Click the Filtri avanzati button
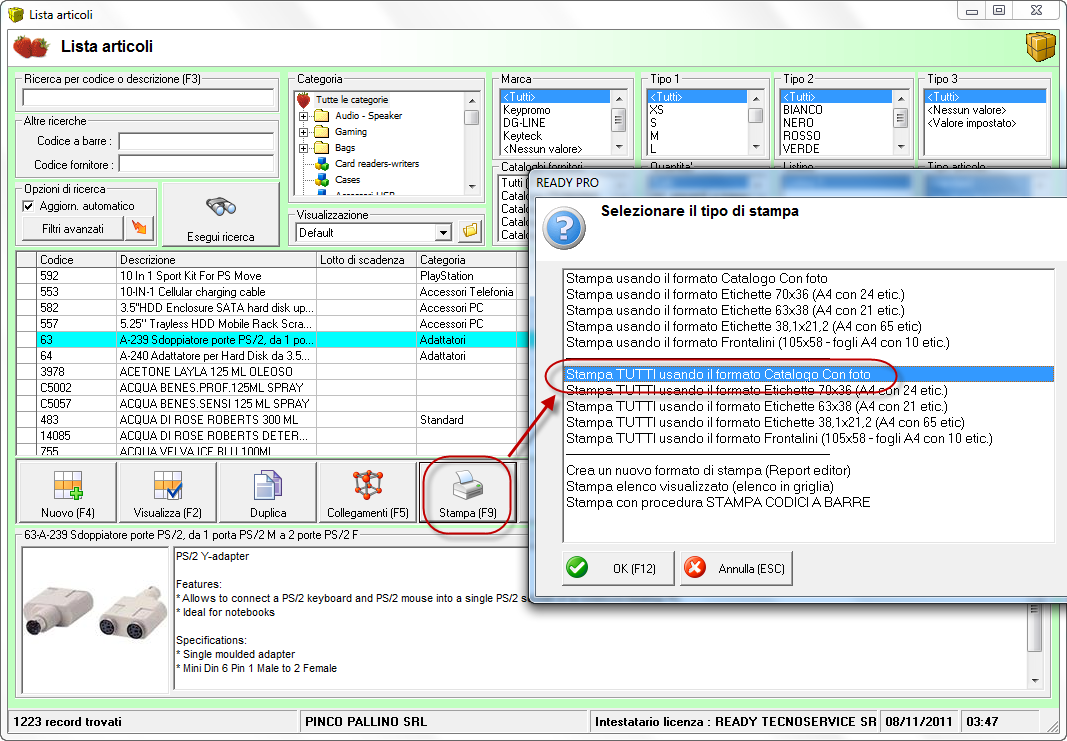This screenshot has height=741, width=1067. tap(73, 229)
